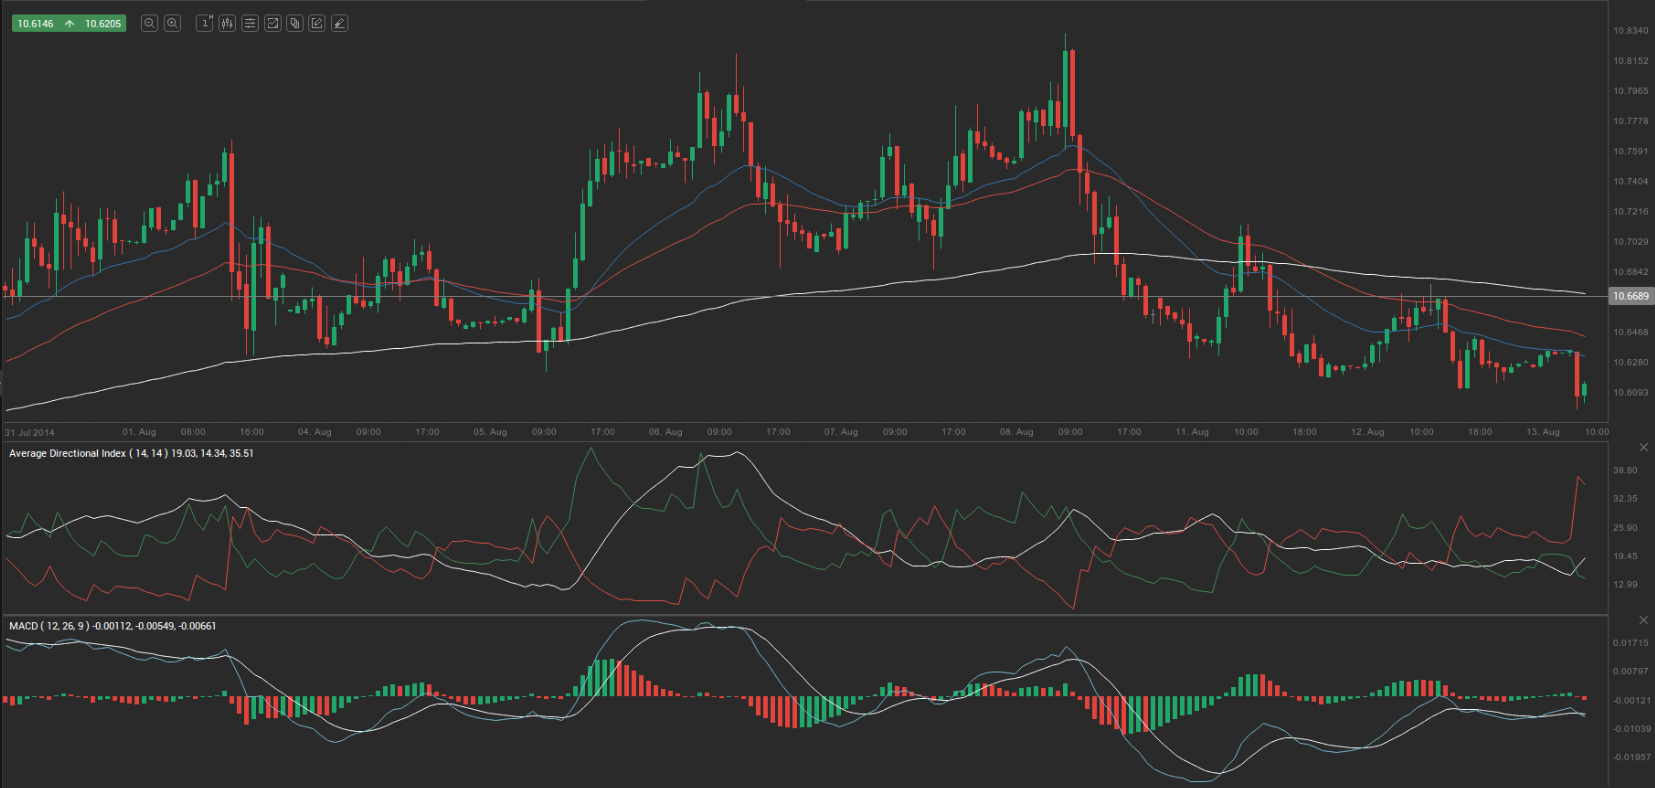Click the zoom in magnifier icon
1655x788 pixels.
(172, 23)
